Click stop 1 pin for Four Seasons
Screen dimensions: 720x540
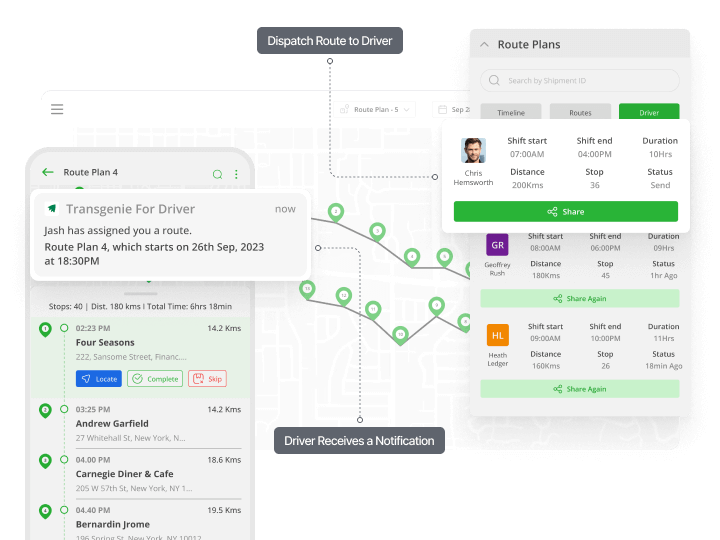coord(45,329)
